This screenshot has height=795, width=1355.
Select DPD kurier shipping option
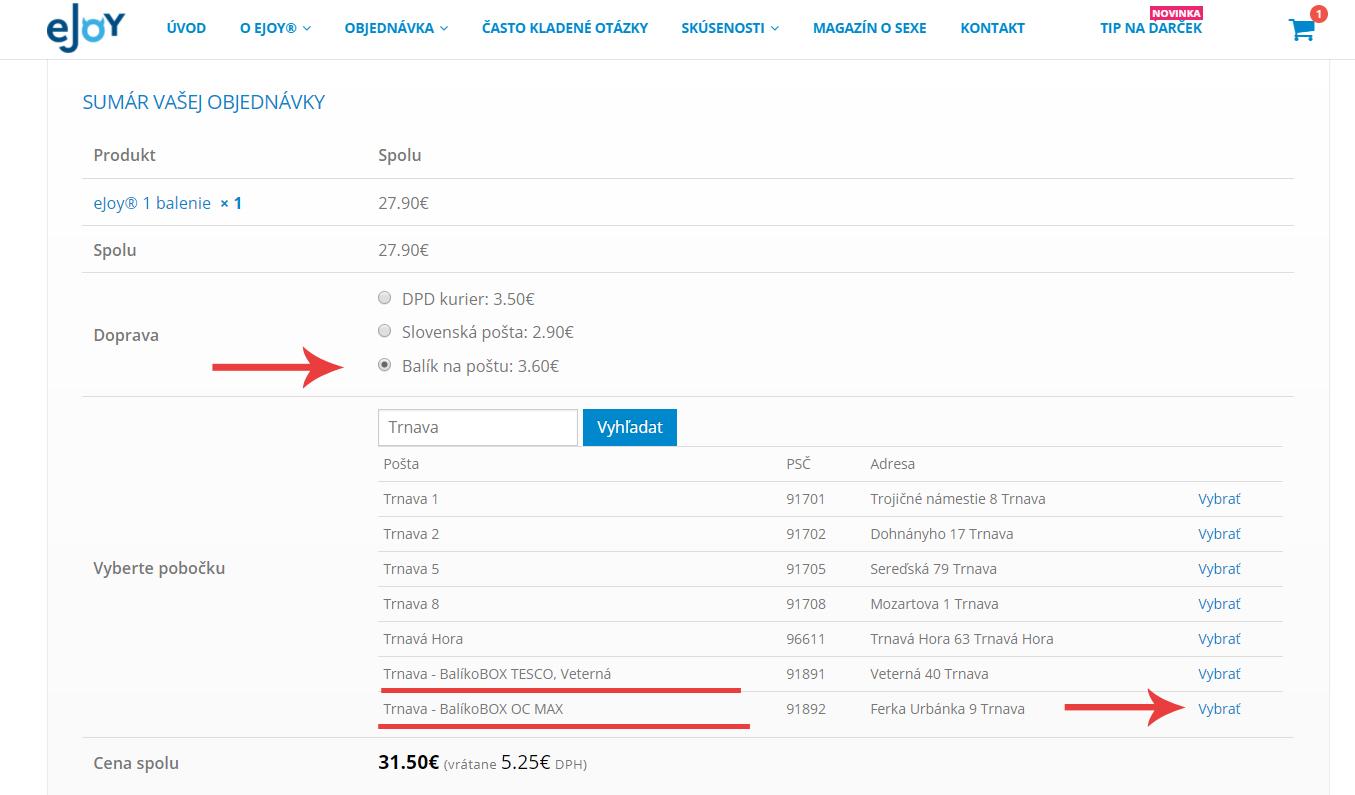coord(385,298)
